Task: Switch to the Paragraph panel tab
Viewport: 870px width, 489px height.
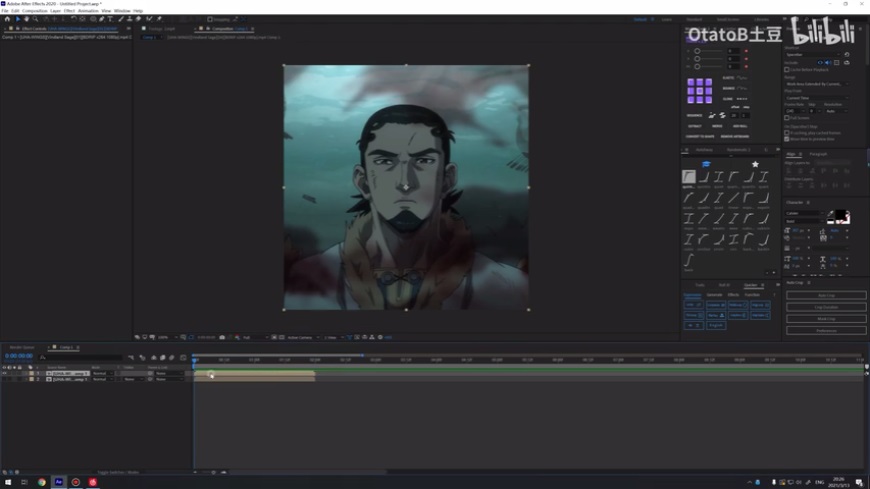Action: (818, 154)
